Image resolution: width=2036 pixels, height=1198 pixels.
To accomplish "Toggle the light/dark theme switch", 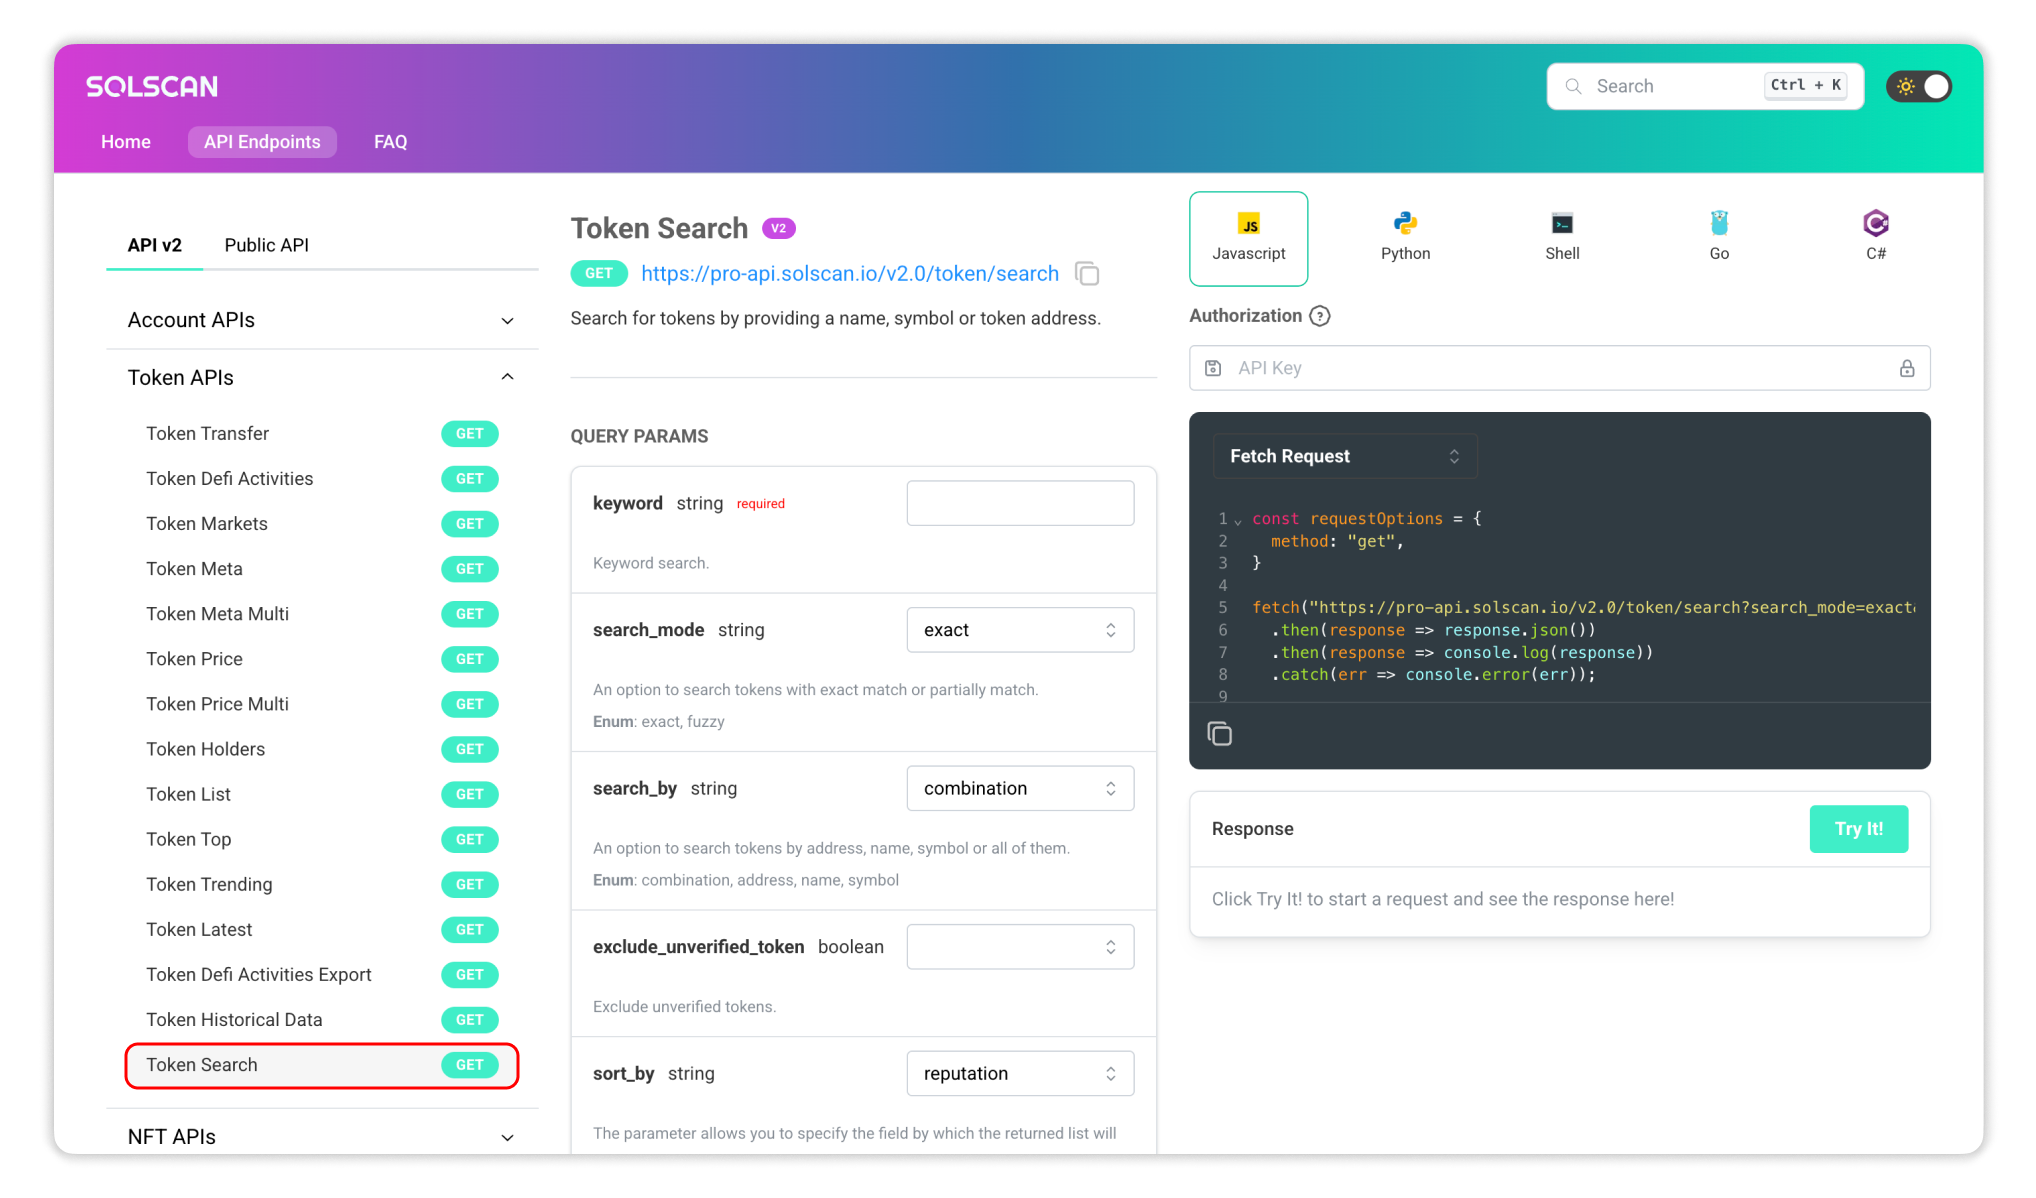I will click(1919, 87).
